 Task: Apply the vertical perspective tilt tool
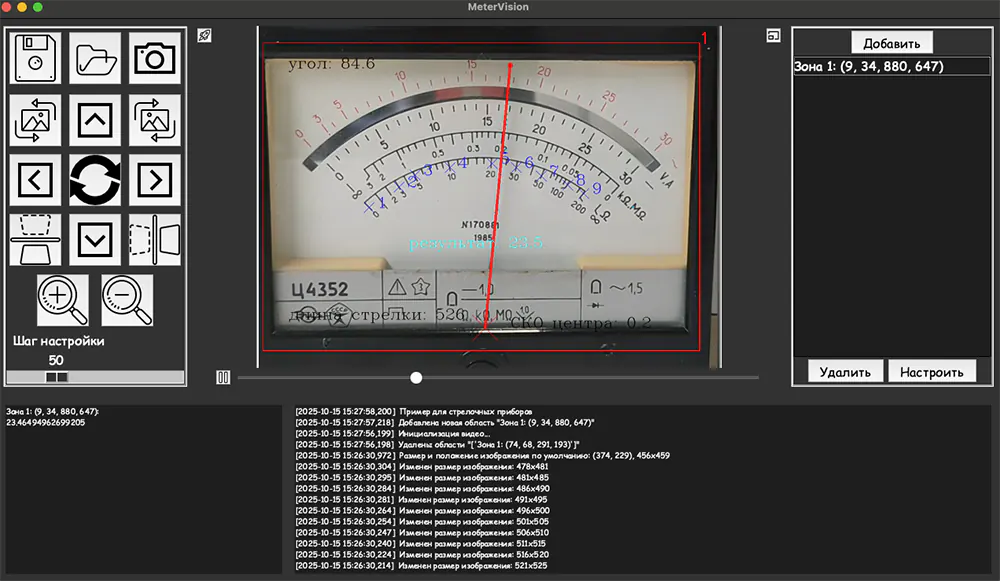click(35, 240)
